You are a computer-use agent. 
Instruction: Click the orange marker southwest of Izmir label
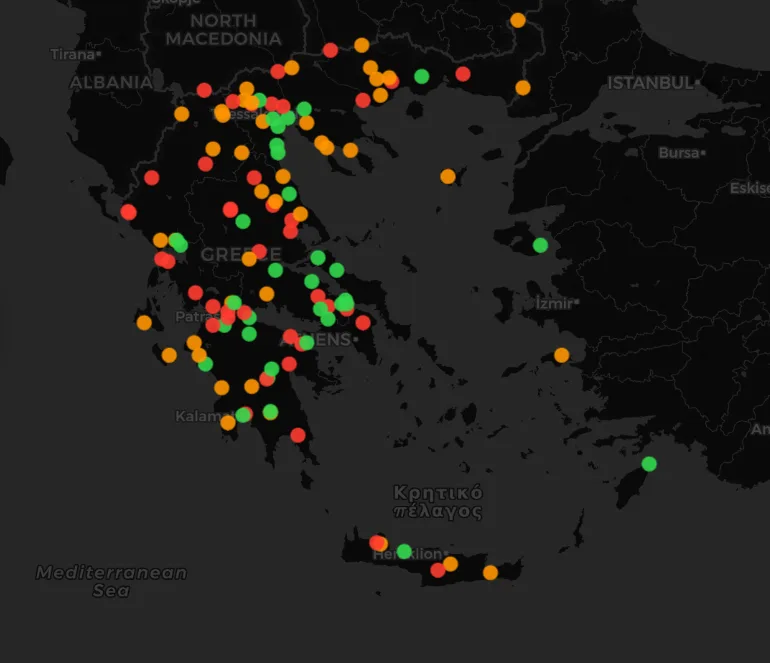[562, 355]
